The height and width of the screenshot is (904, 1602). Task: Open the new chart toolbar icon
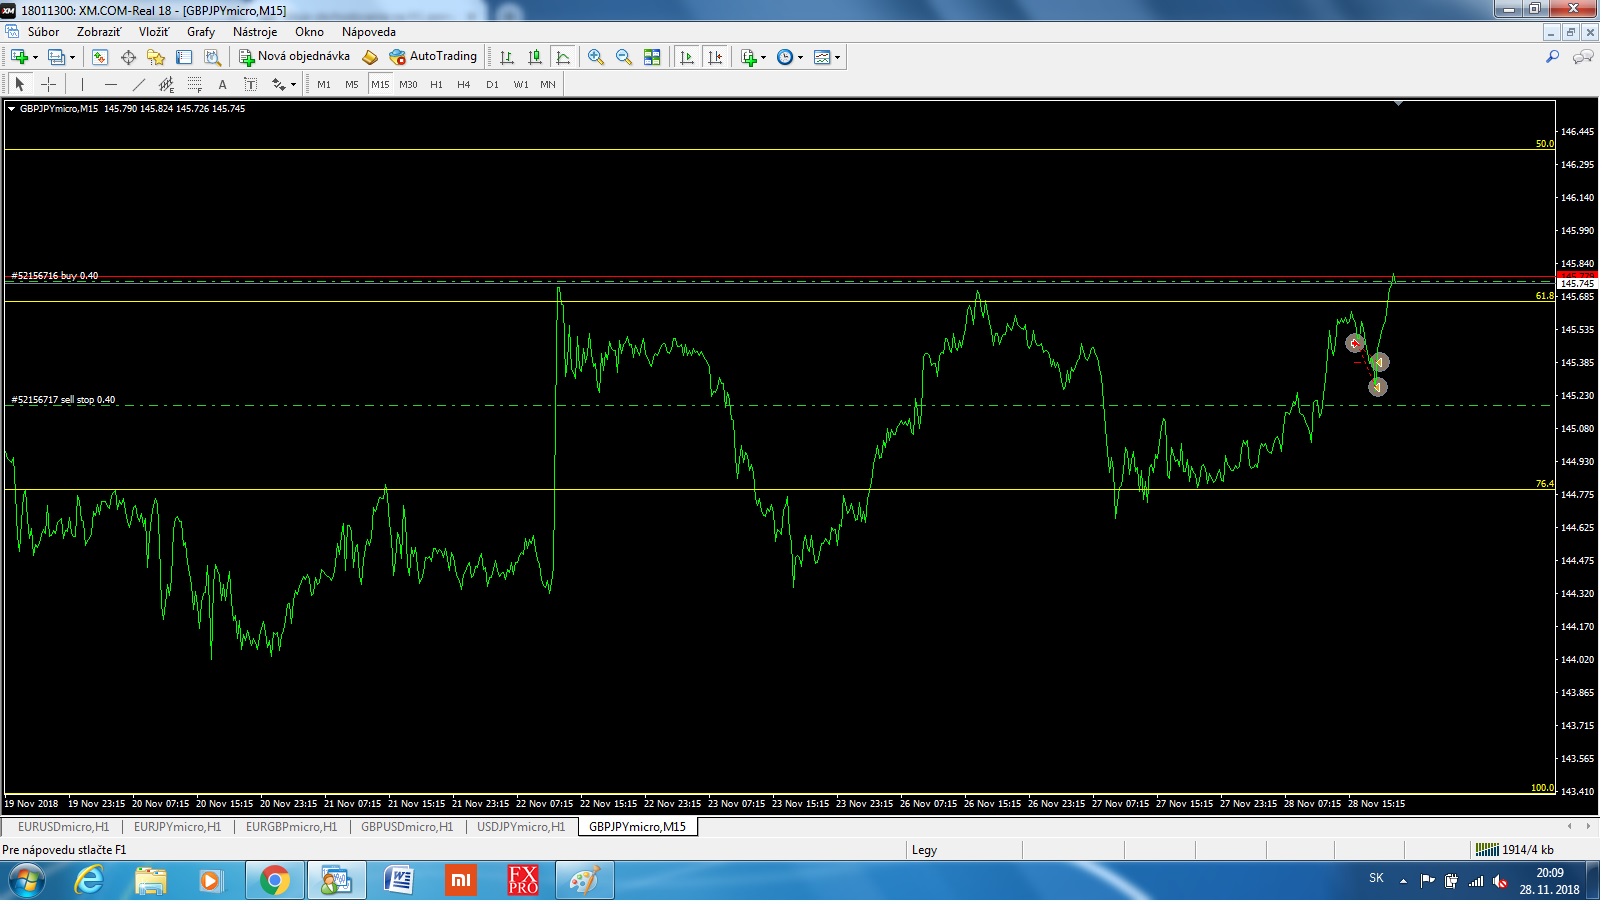click(x=19, y=57)
